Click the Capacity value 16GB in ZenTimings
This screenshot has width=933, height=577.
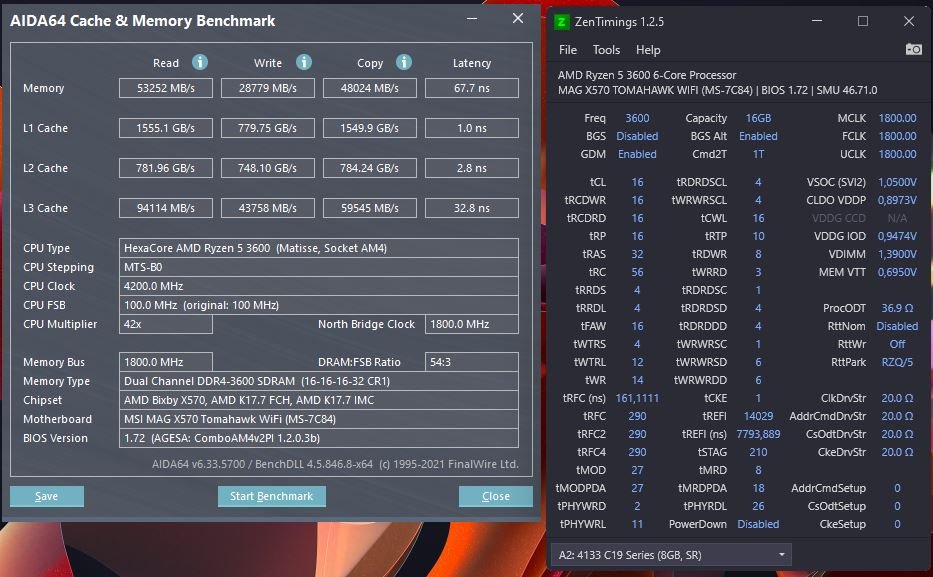click(x=758, y=118)
